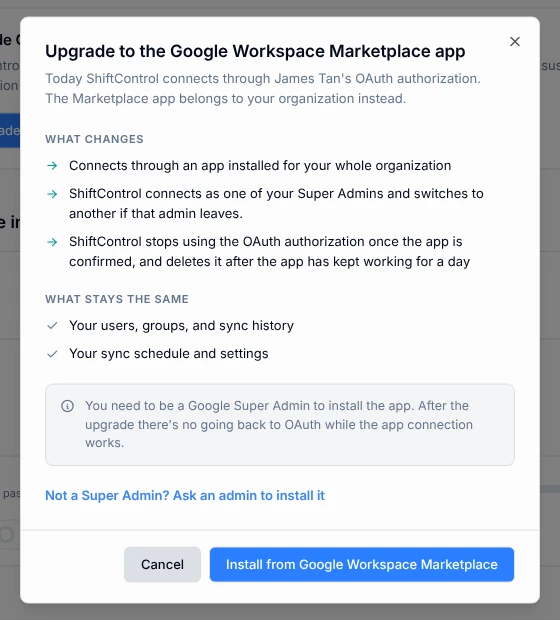Click the info icon in the notice box
Viewport: 560px width, 620px height.
pyautogui.click(x=67, y=406)
